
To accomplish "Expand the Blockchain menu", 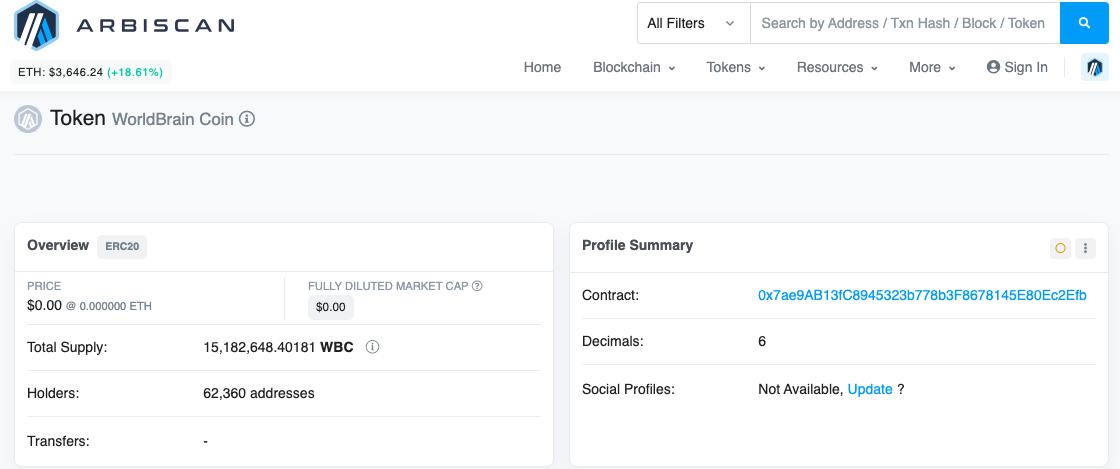I will [x=634, y=67].
